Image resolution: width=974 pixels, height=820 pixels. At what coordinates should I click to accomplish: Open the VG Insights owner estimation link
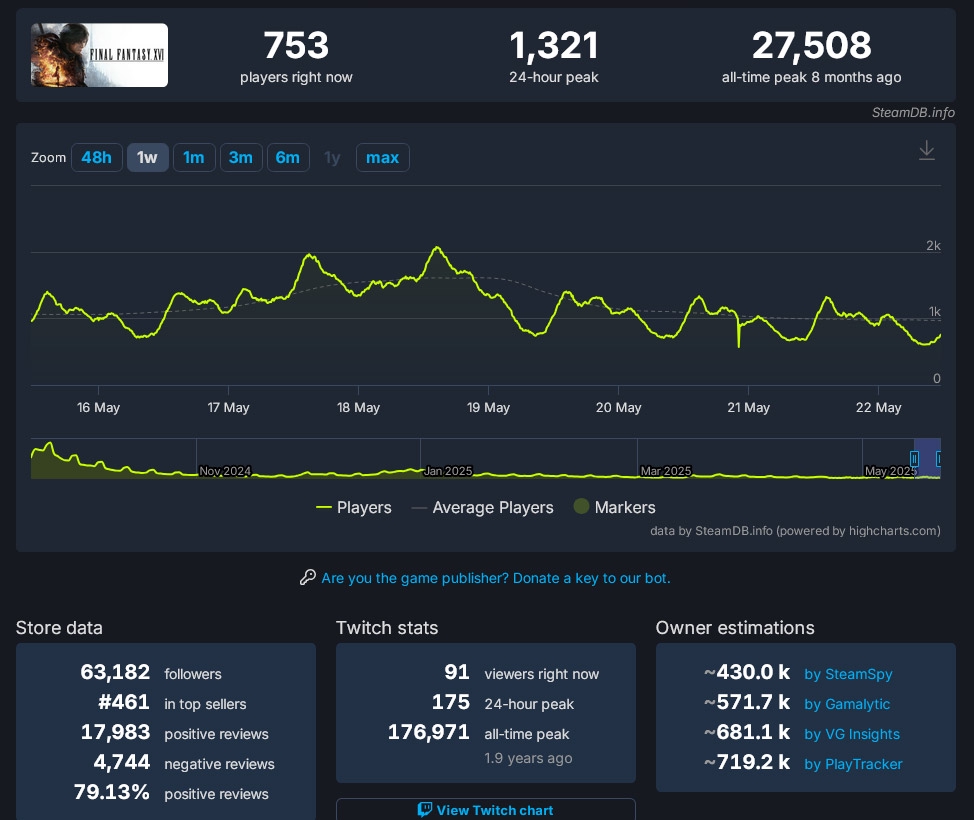click(852, 734)
